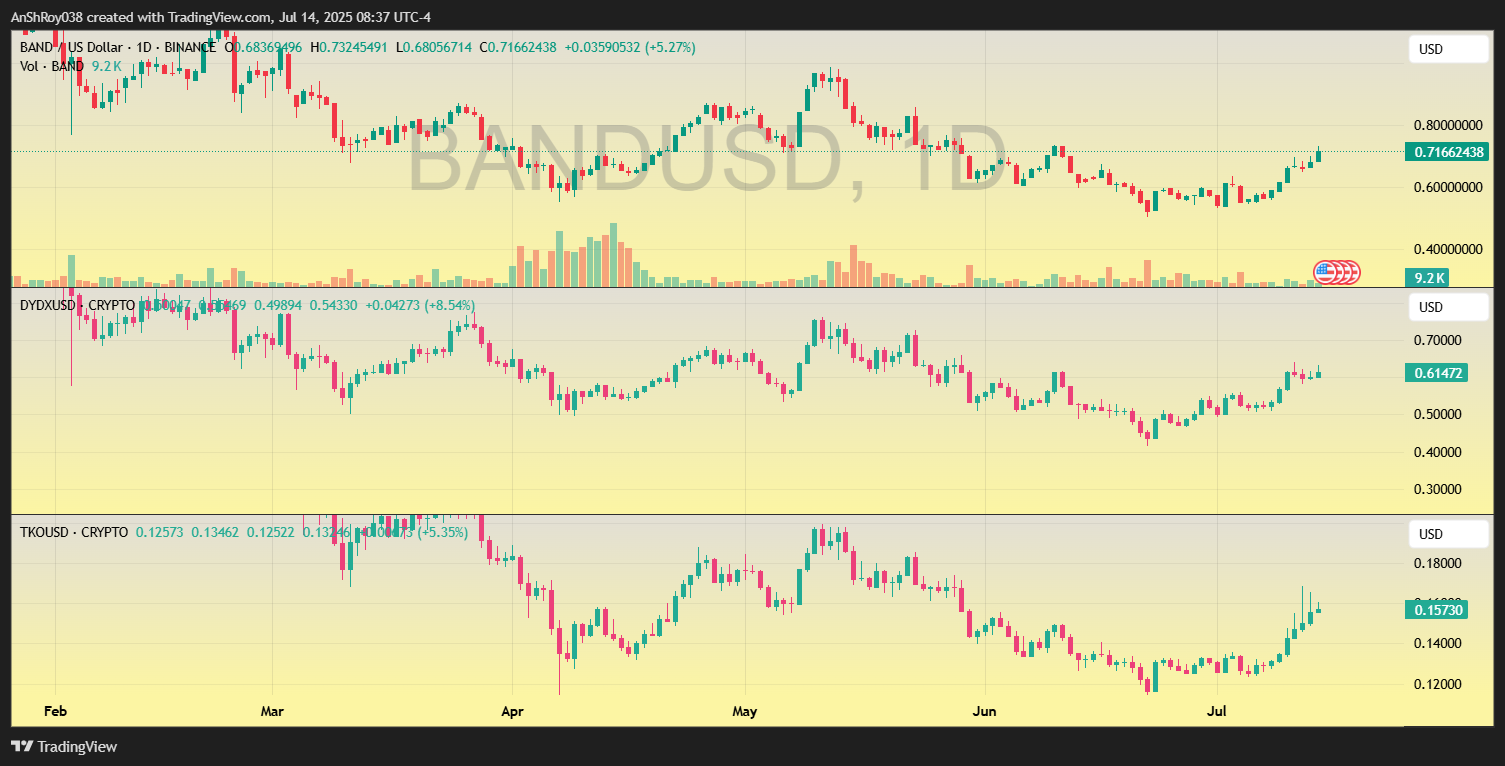Screen dimensions: 1505x766
Task: Select the TKOUSD · CRYPTO legend label
Action: coord(74,532)
